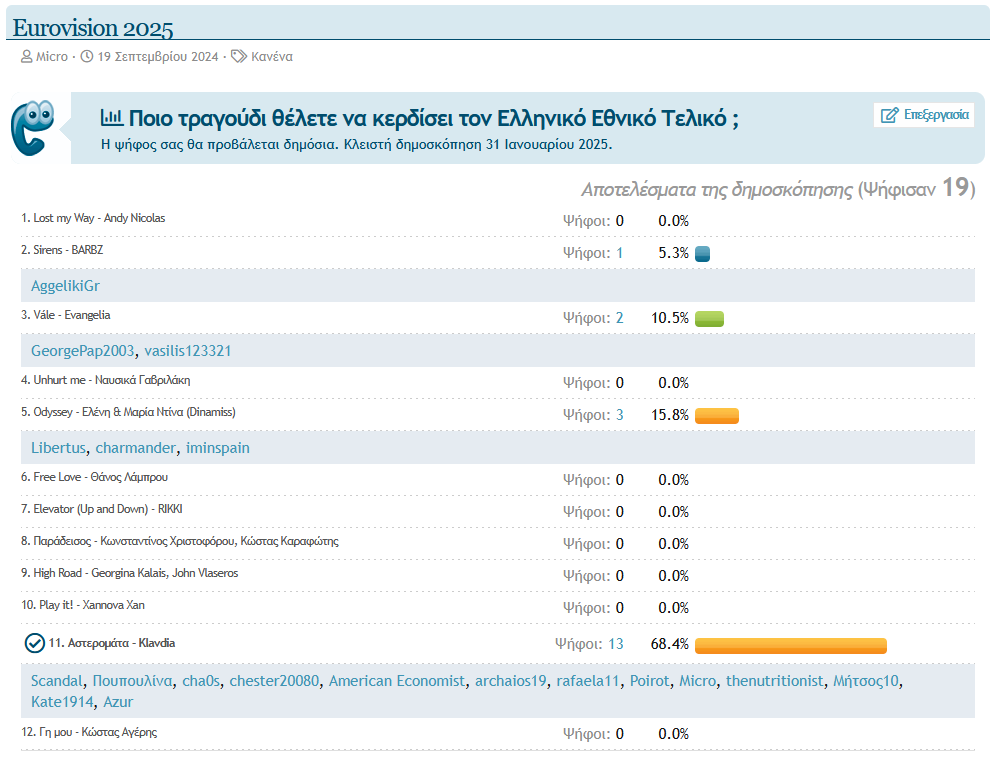Viewport: 993px width, 767px height.
Task: Open voter rafaela11's profile
Action: point(588,681)
